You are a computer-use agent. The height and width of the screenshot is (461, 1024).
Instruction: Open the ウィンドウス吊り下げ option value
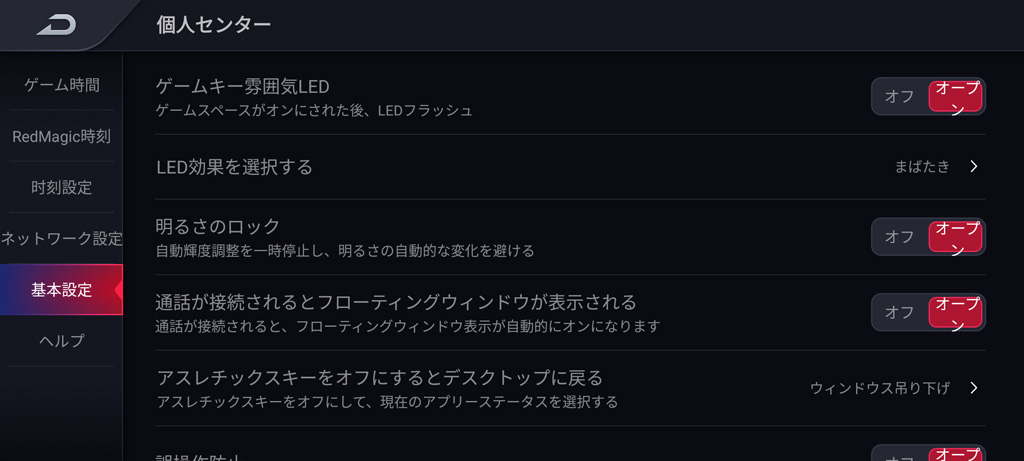click(x=879, y=388)
